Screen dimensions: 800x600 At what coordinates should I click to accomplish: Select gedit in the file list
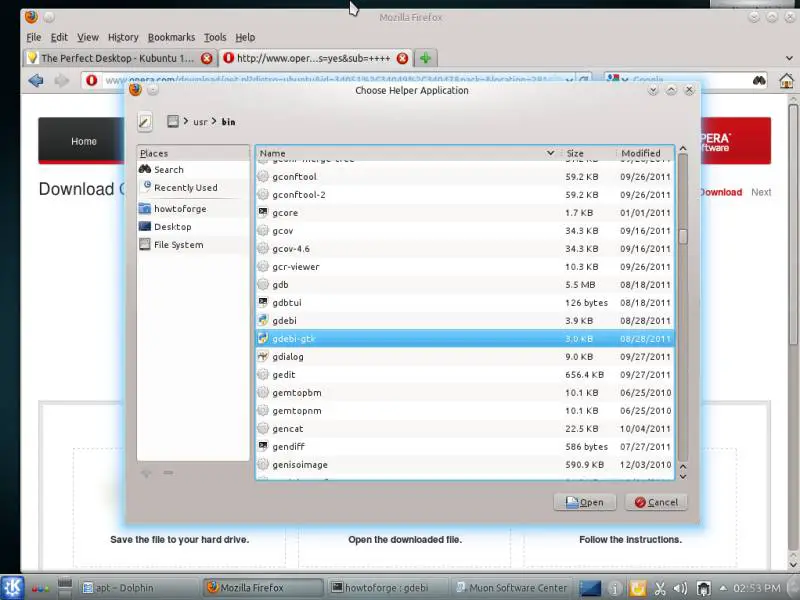tap(465, 374)
